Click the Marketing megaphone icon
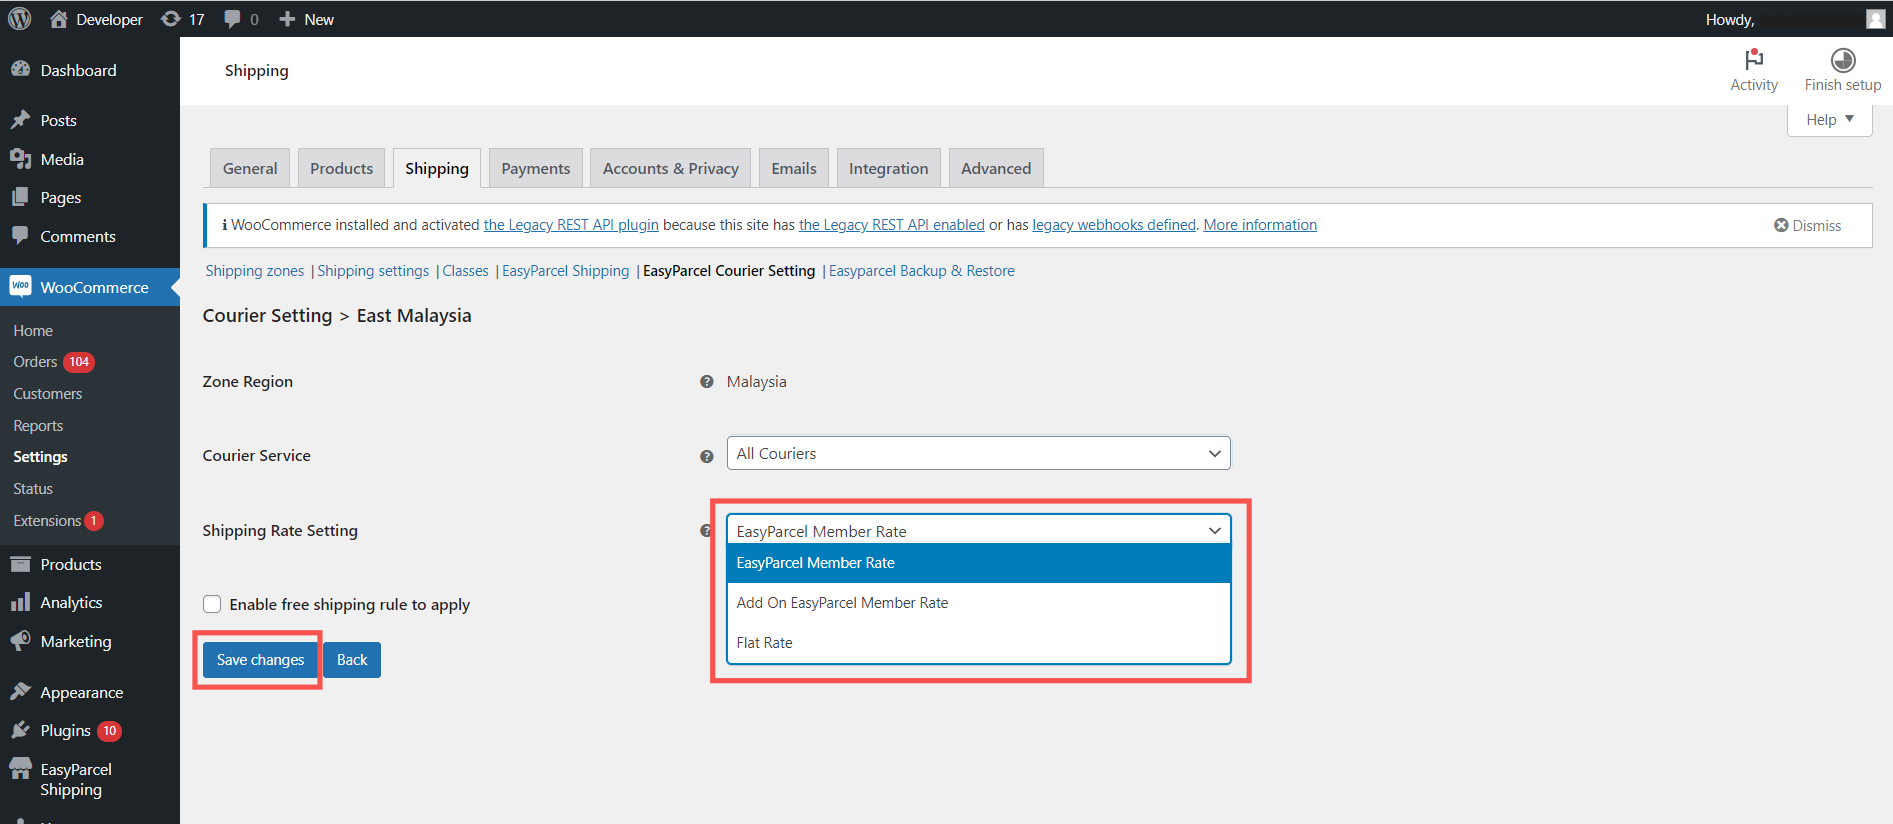This screenshot has height=824, width=1893. click(x=20, y=640)
